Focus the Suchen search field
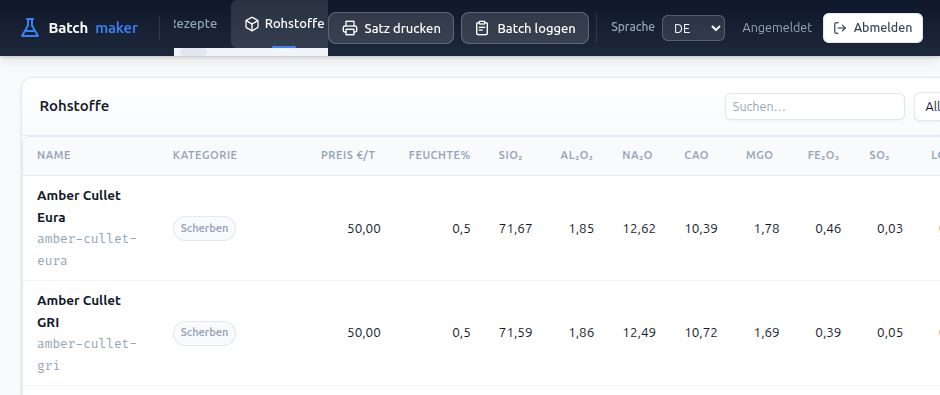Screen dimensions: 940x395 pos(815,107)
